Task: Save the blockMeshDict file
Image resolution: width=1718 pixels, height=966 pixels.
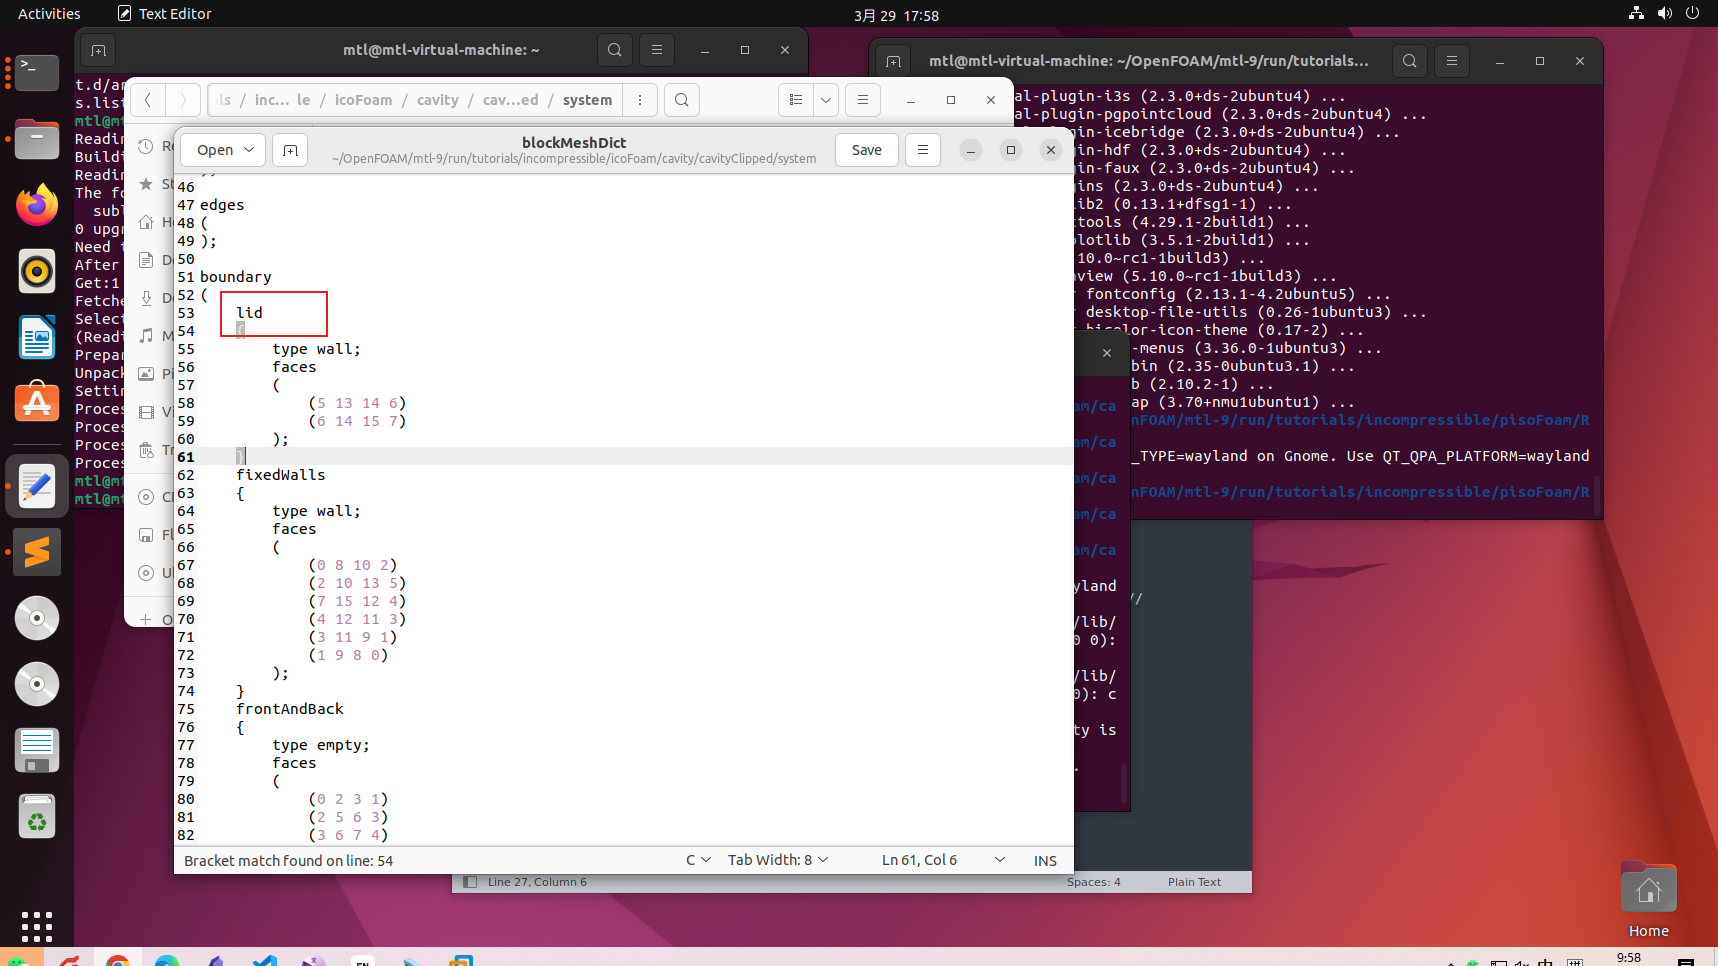Action: 867,150
